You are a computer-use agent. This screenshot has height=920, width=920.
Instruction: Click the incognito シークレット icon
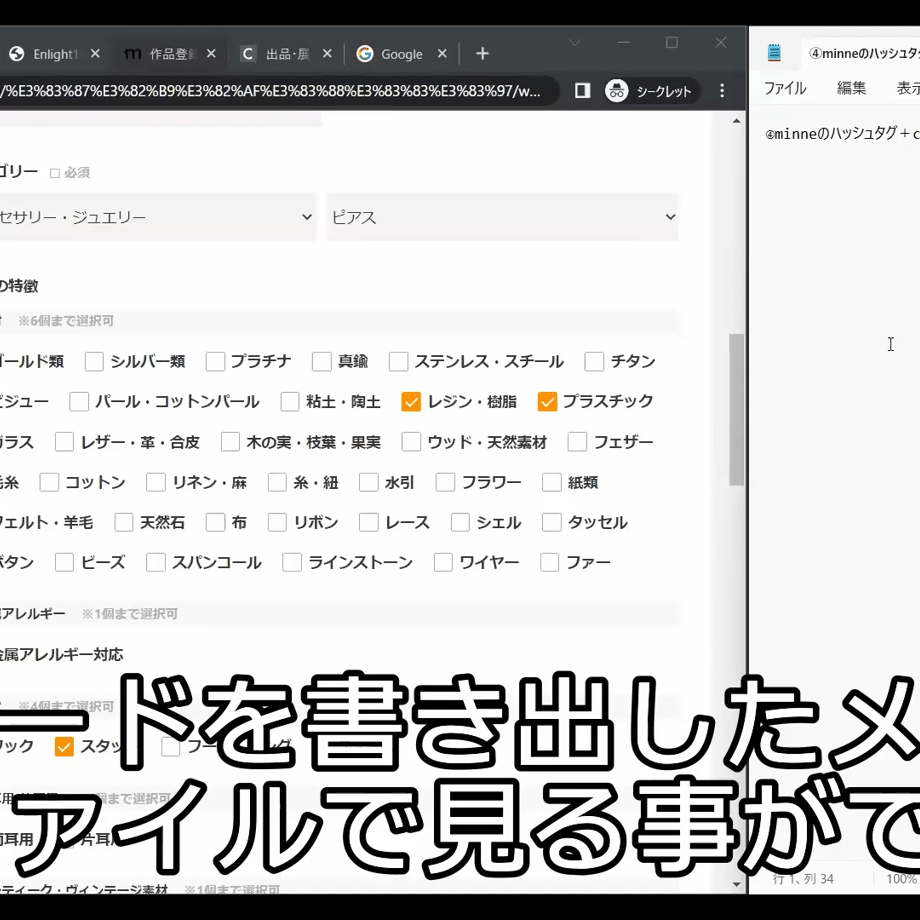click(x=616, y=91)
